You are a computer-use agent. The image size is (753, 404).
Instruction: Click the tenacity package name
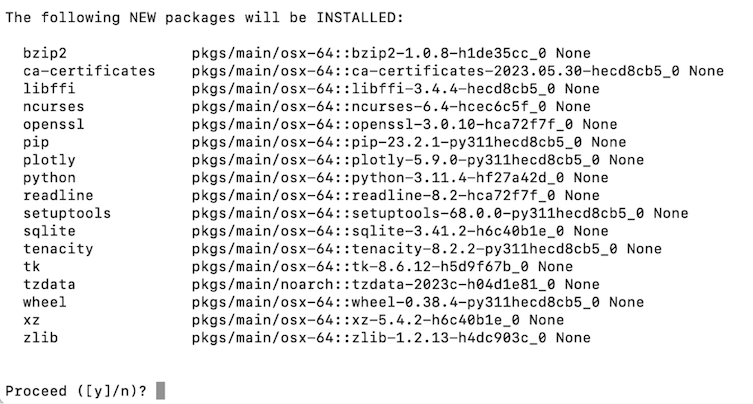click(57, 249)
